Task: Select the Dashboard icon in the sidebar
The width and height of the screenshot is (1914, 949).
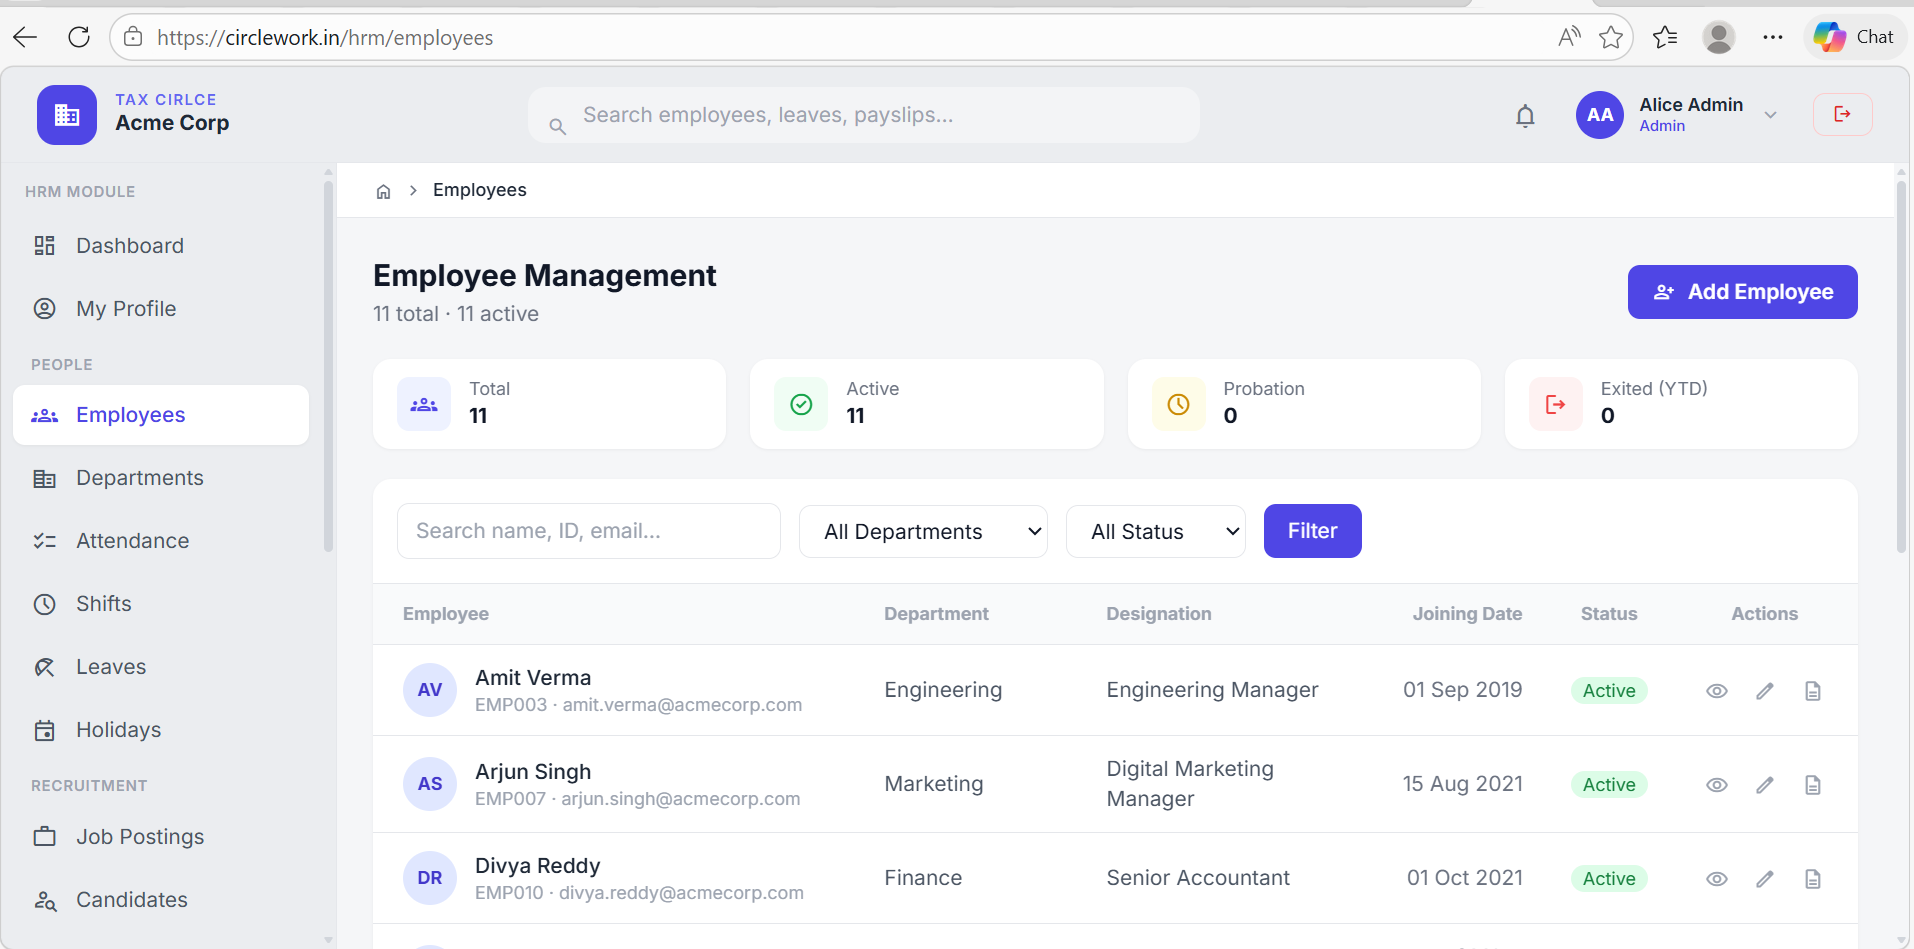Action: tap(45, 245)
